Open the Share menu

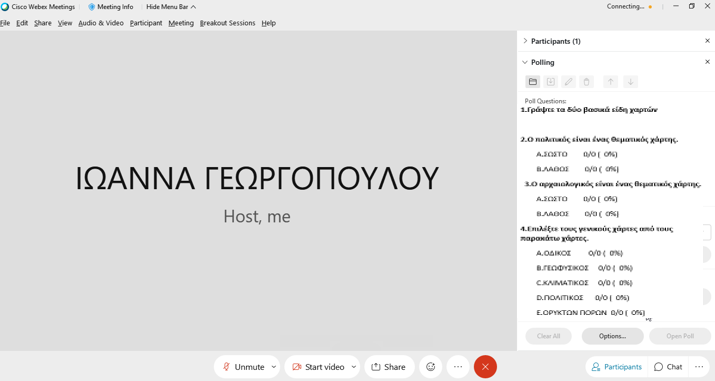[x=43, y=23]
